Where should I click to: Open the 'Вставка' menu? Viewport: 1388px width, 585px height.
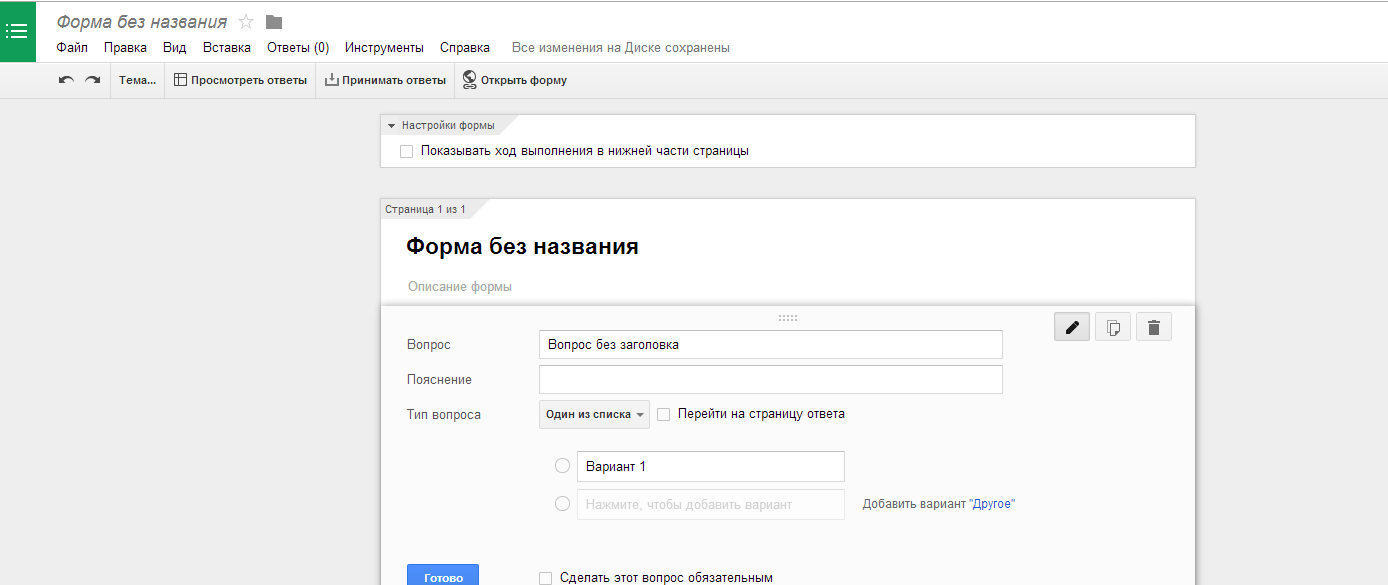pyautogui.click(x=227, y=47)
